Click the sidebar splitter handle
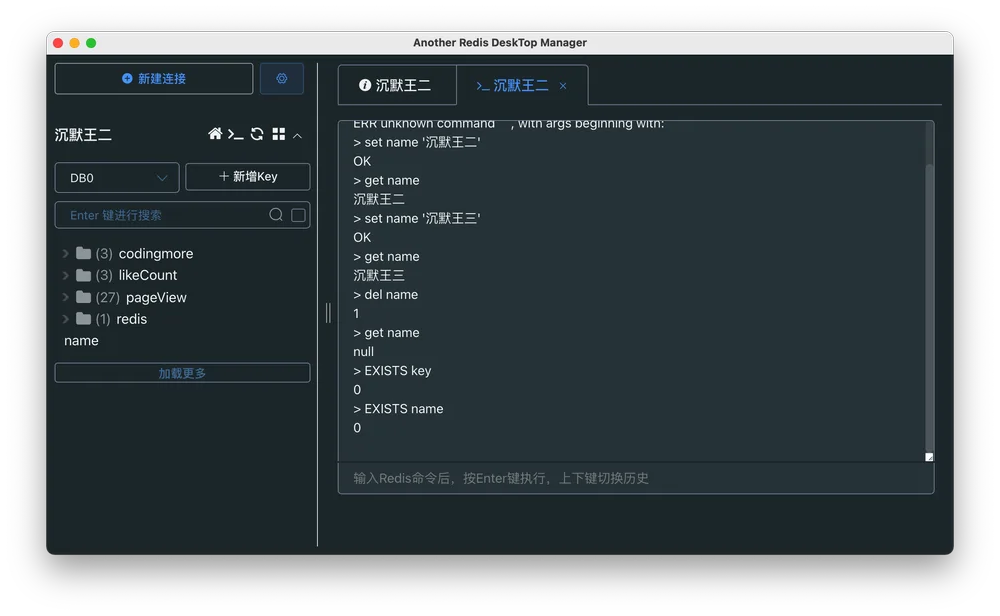This screenshot has width=1000, height=616. pos(328,312)
